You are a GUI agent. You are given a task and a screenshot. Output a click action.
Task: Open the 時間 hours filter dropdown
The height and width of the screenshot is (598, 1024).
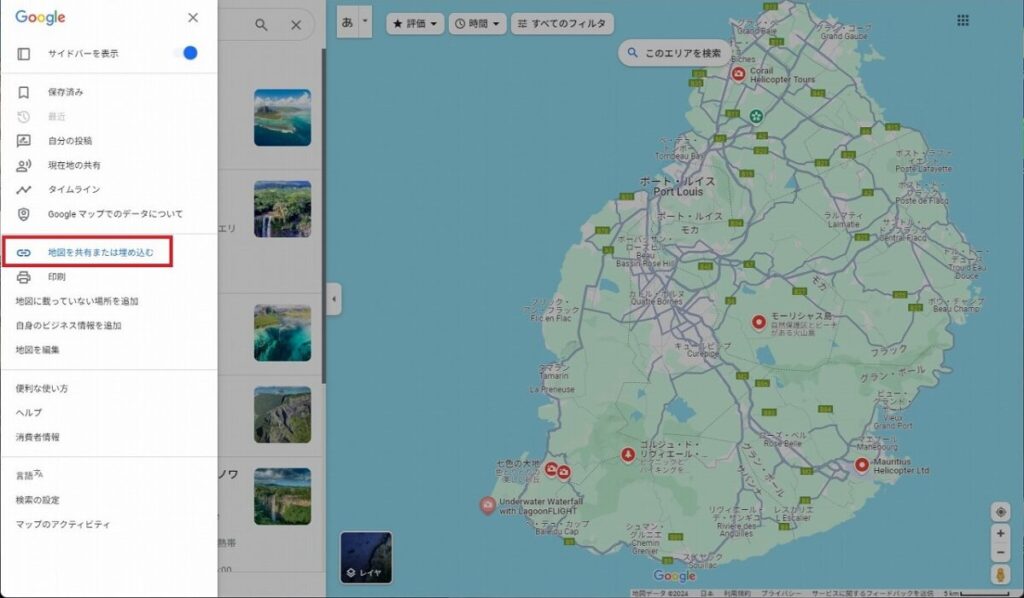477,24
